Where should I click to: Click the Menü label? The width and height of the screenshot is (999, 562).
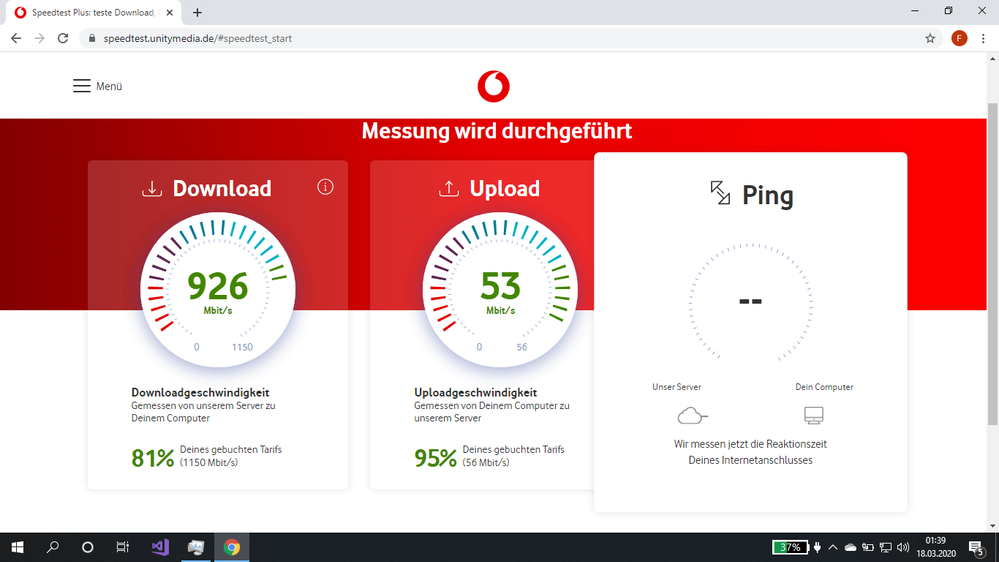(x=109, y=86)
